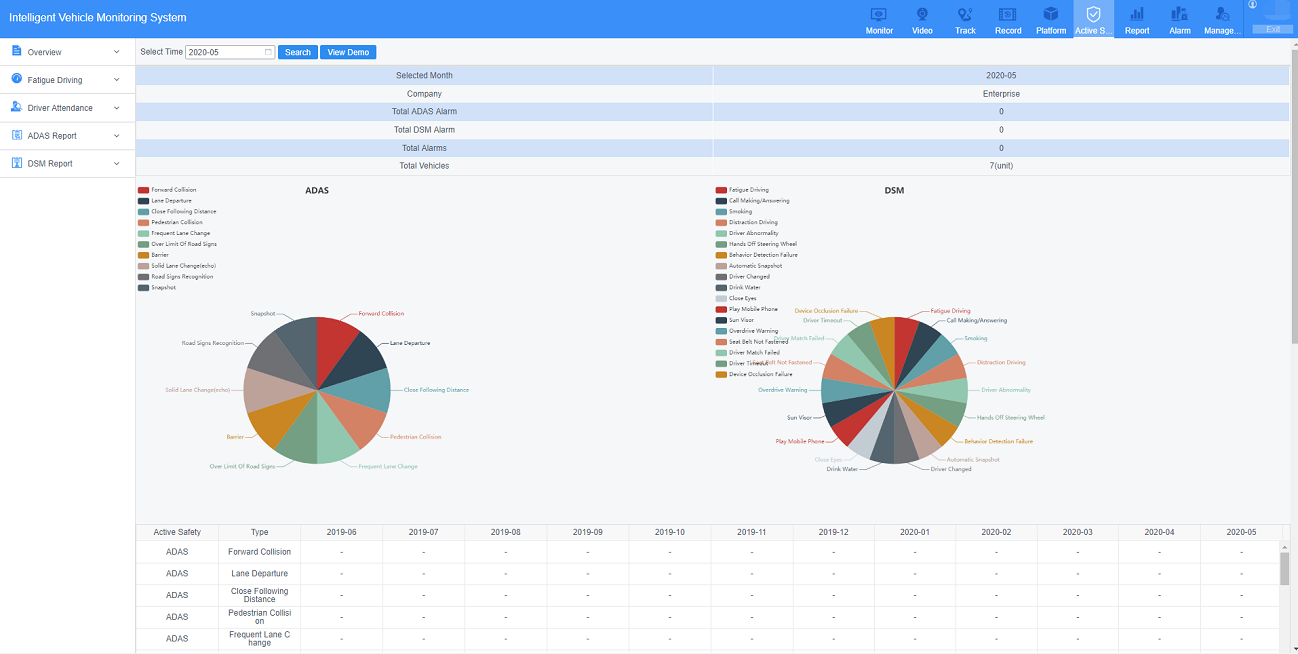The width and height of the screenshot is (1298, 654).
Task: Expand the Driver Attendance chevron
Action: (117, 108)
